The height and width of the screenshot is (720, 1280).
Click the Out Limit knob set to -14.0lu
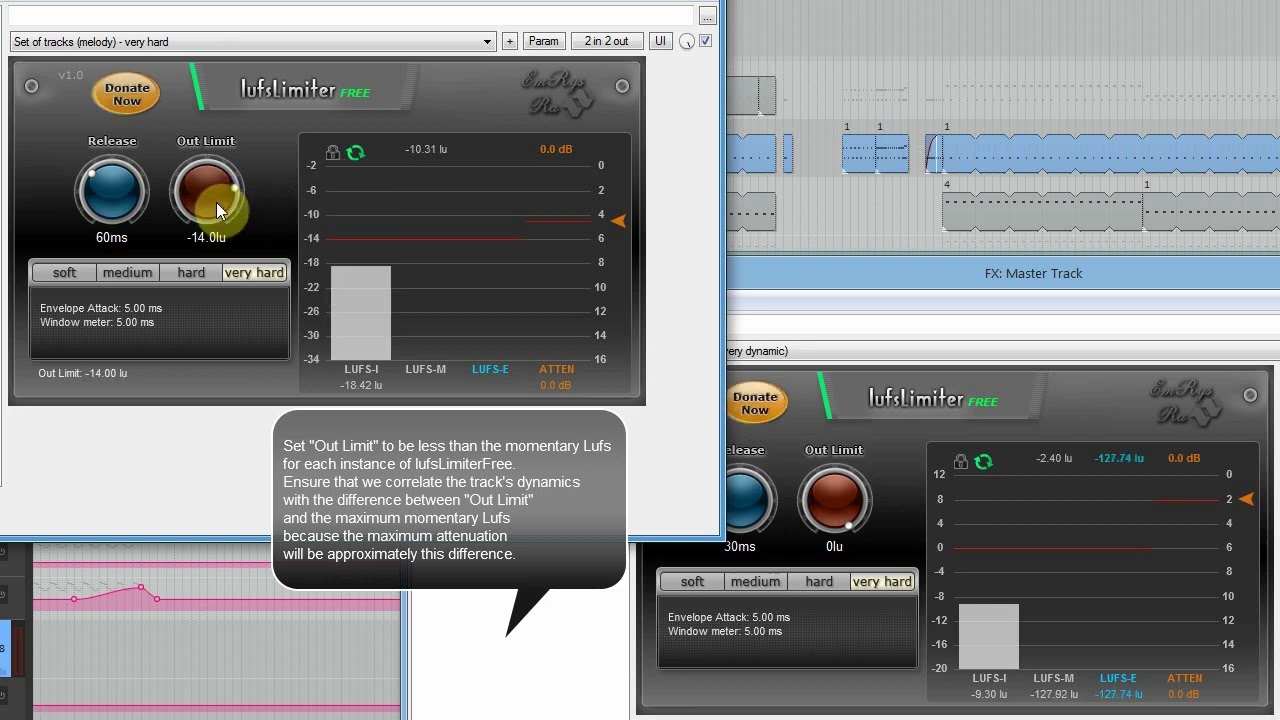[x=206, y=192]
